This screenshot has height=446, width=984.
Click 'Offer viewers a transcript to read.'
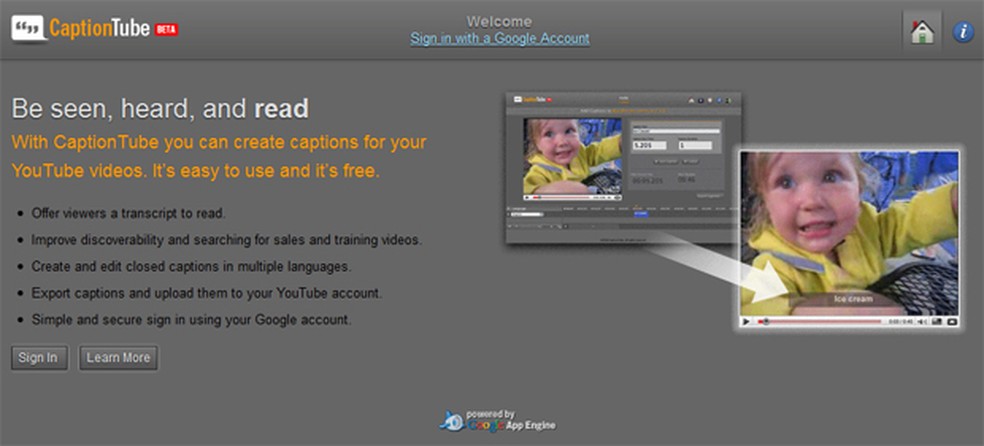128,213
